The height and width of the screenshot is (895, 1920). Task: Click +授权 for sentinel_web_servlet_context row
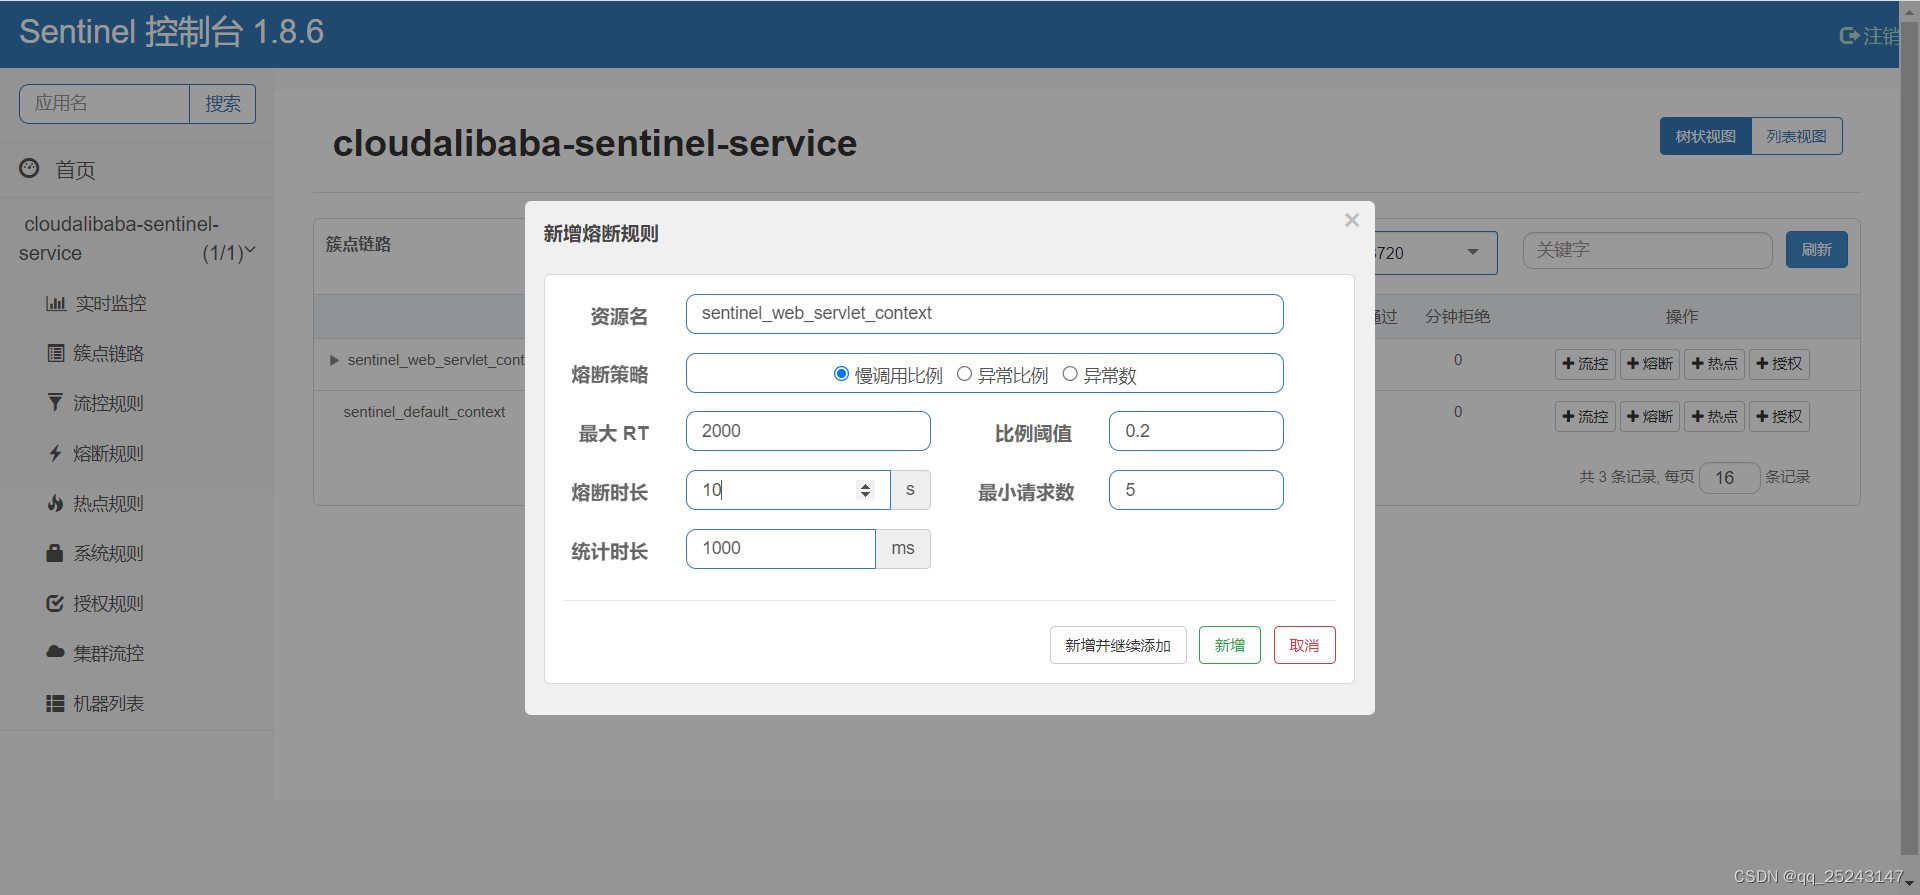point(1779,364)
